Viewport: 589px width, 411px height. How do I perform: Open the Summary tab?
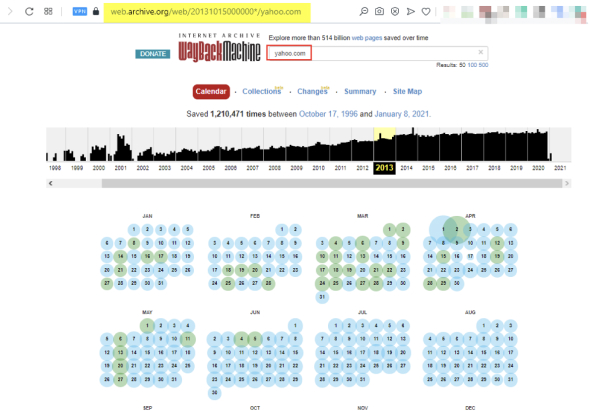click(x=360, y=91)
